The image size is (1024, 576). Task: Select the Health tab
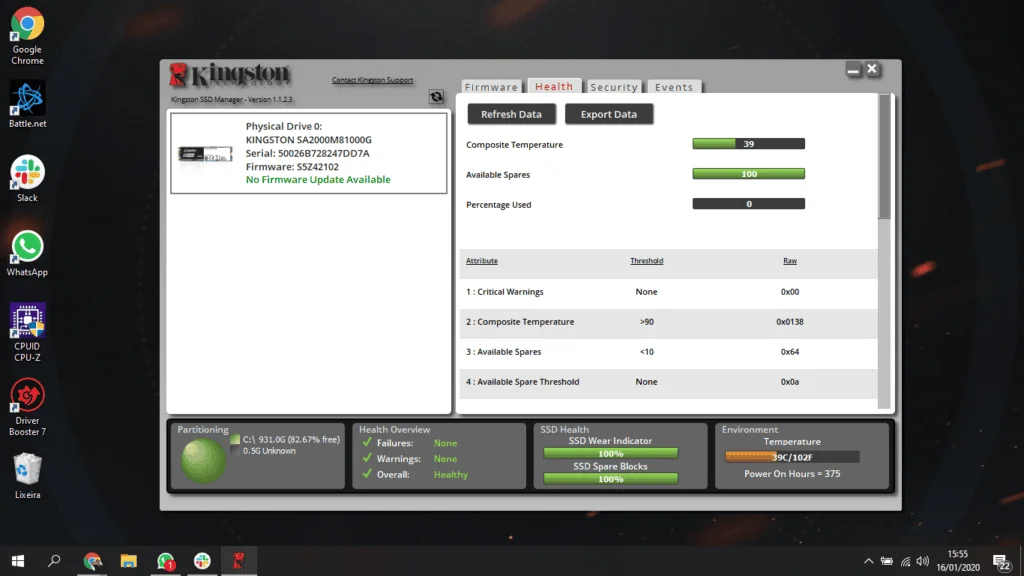click(x=554, y=86)
